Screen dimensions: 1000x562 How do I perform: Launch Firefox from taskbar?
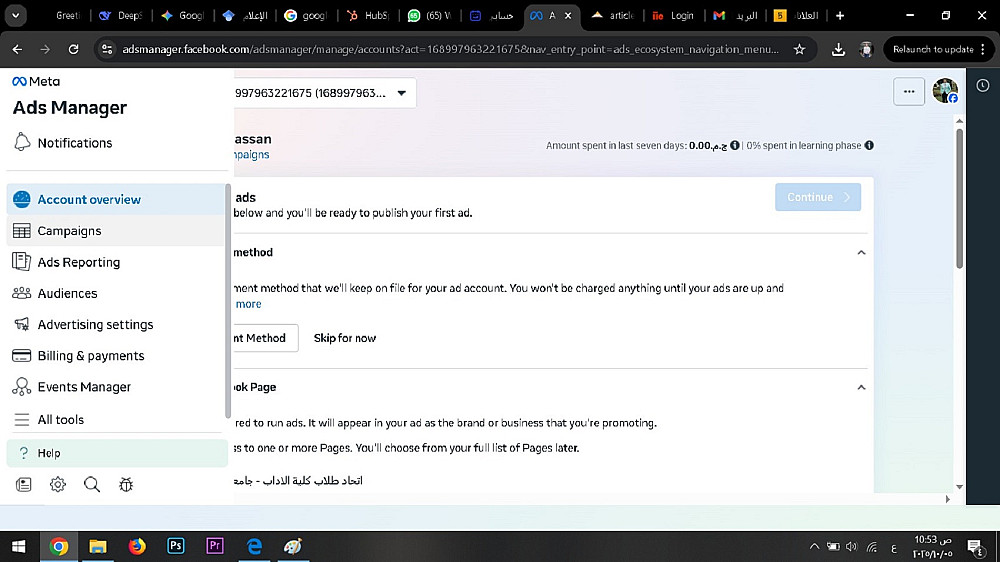click(x=136, y=546)
